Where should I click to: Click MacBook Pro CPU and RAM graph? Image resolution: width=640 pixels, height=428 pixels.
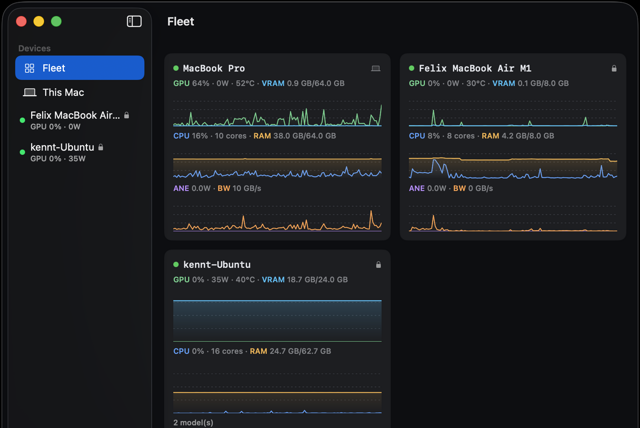[278, 165]
